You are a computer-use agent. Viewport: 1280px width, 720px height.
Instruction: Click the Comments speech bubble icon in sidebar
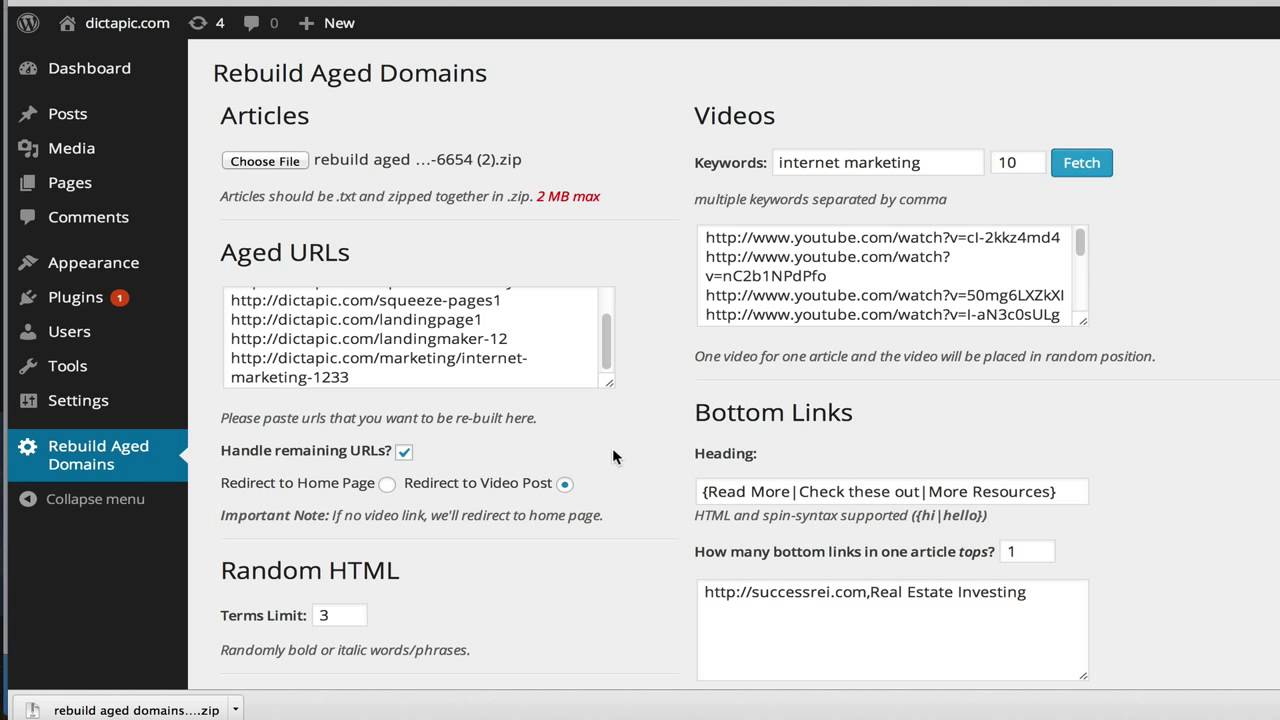click(x=28, y=217)
